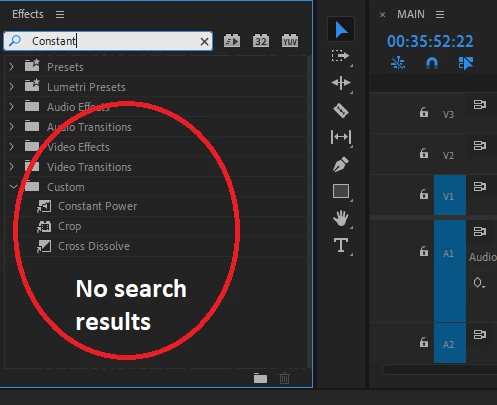Expand the Lumetri Presets folder
497x405 pixels.
[12, 87]
